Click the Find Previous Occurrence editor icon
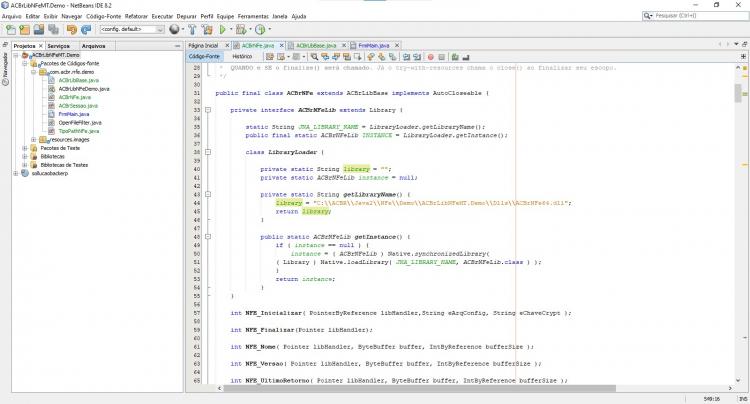This screenshot has width=750, height=404. [325, 56]
